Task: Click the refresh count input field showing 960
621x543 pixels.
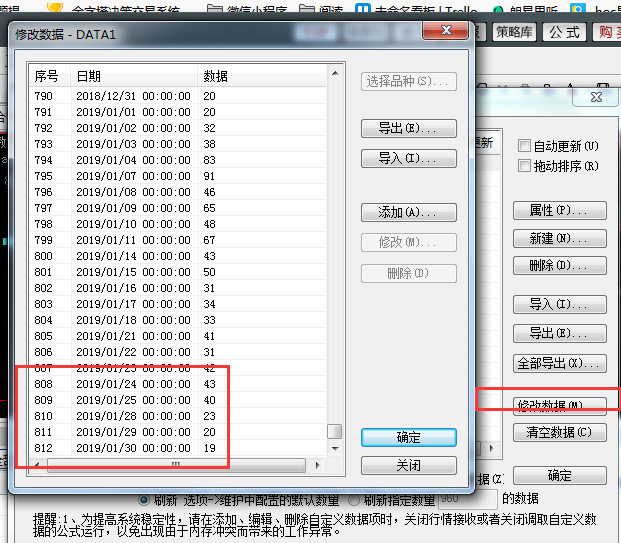Action: 468,499
